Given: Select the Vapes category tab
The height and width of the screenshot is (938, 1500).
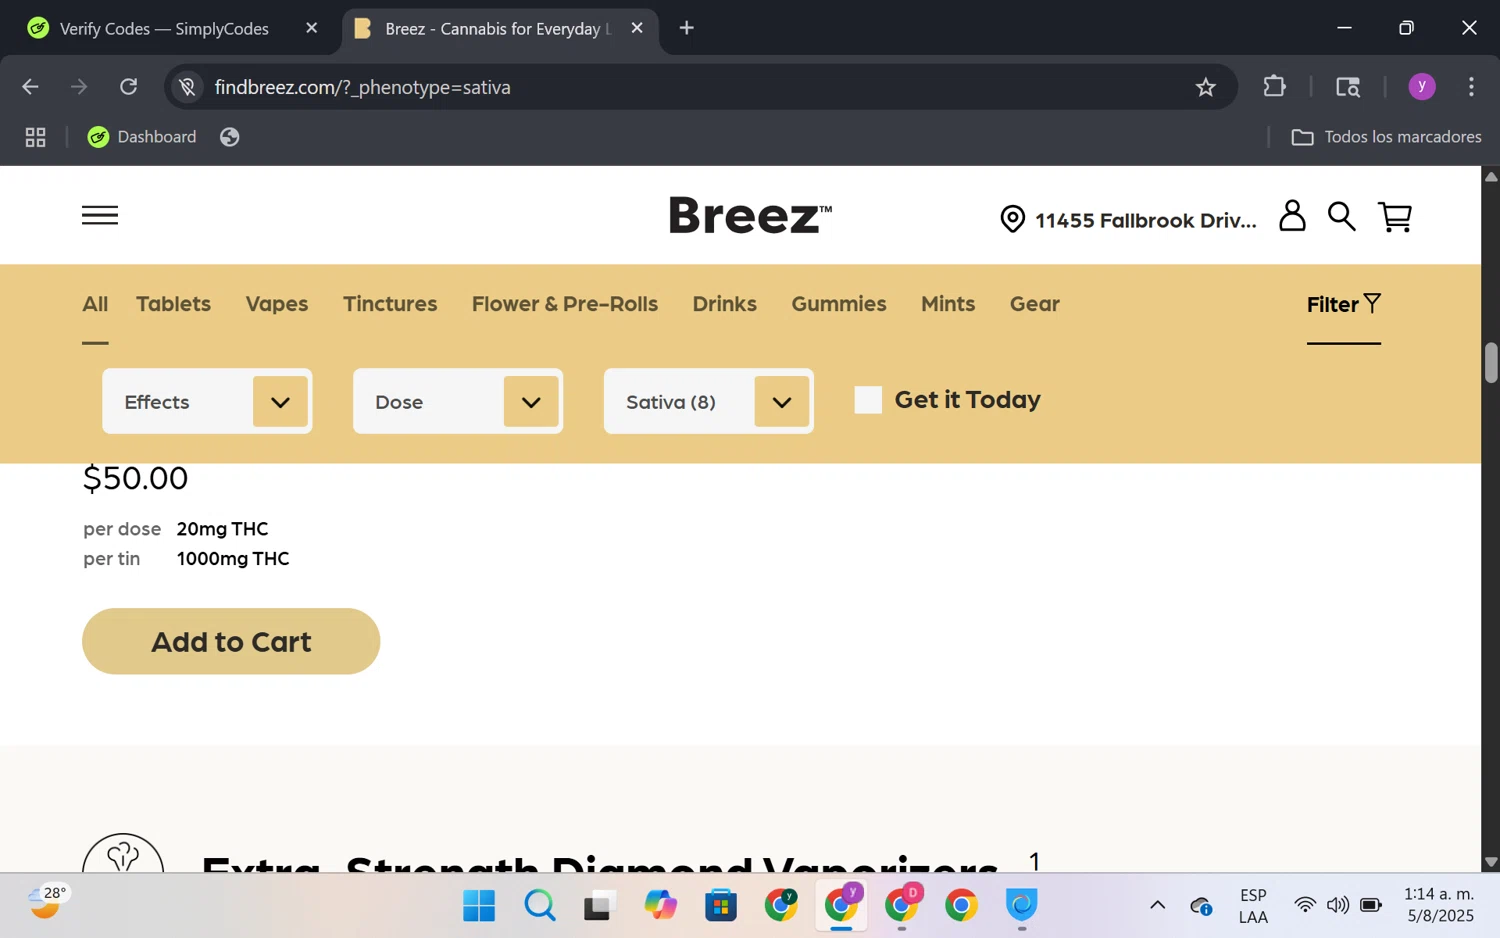Looking at the screenshot, I should point(277,304).
